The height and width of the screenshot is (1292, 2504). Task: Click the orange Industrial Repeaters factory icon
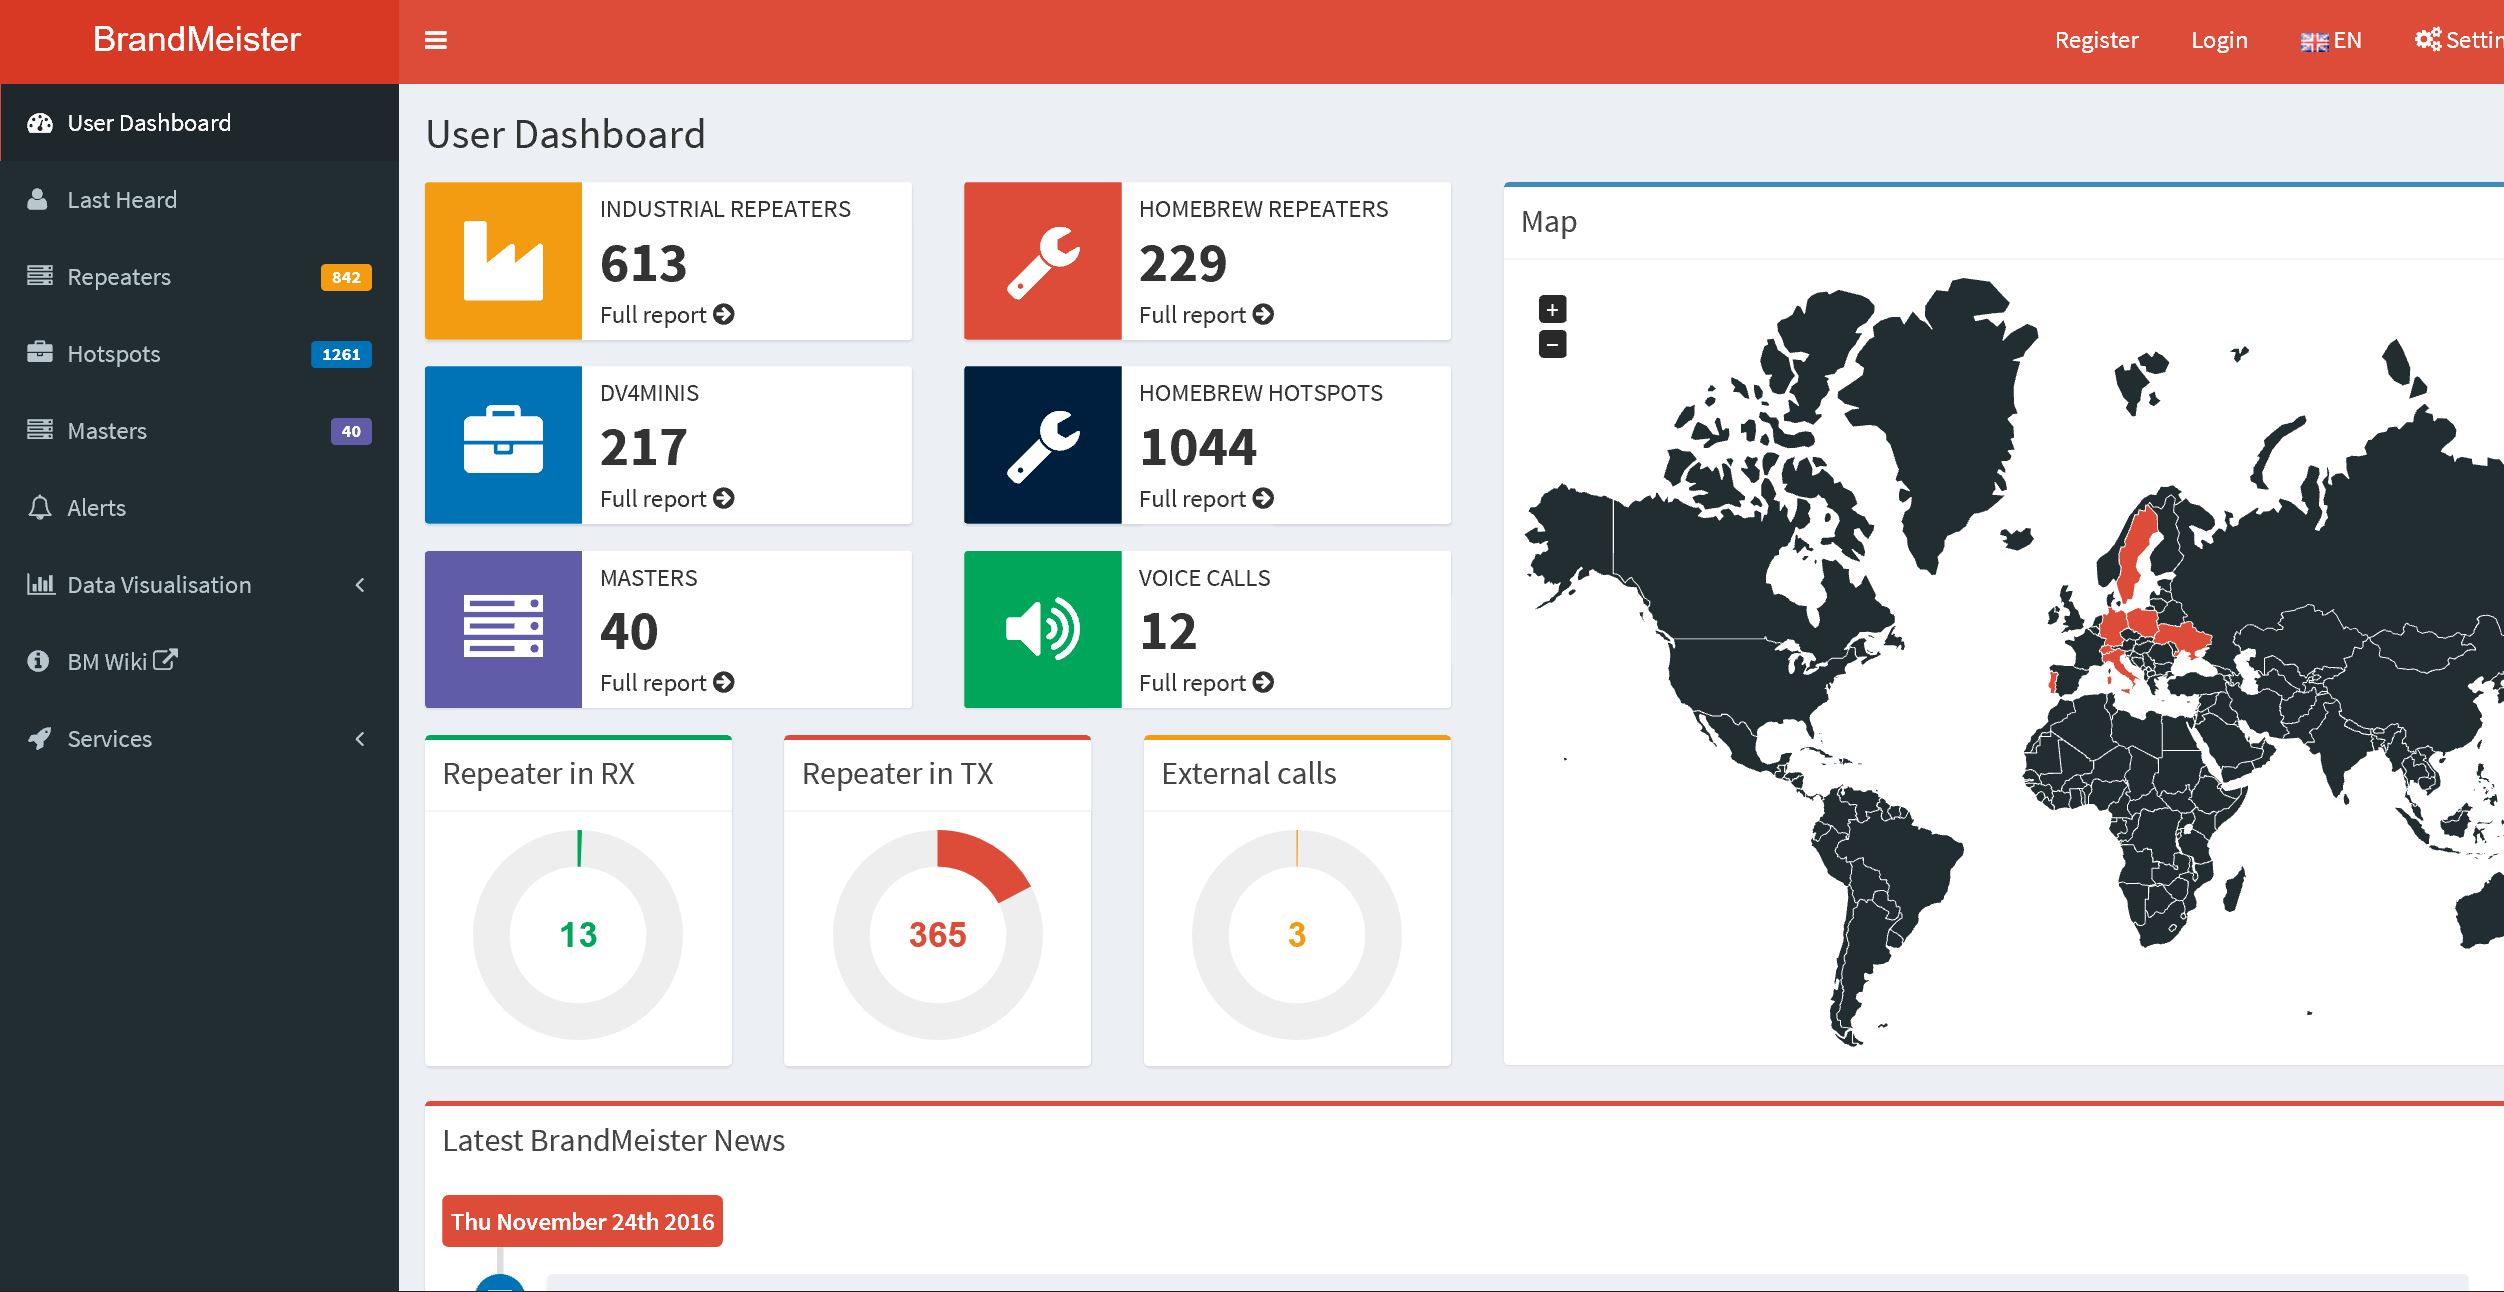(503, 261)
